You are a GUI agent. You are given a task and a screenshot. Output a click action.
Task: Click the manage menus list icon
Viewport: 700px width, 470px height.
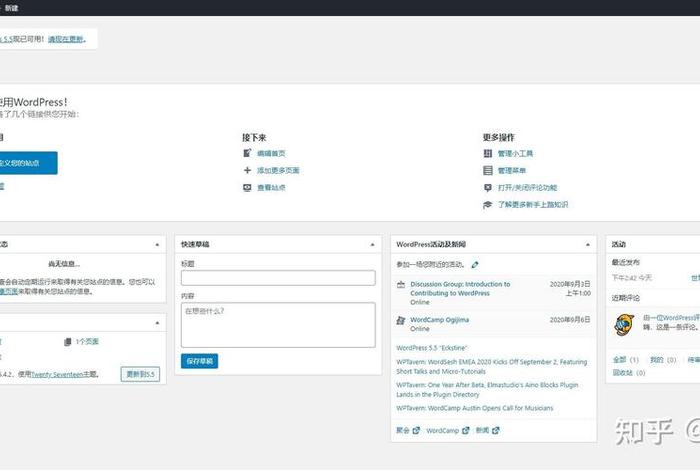[x=488, y=171]
